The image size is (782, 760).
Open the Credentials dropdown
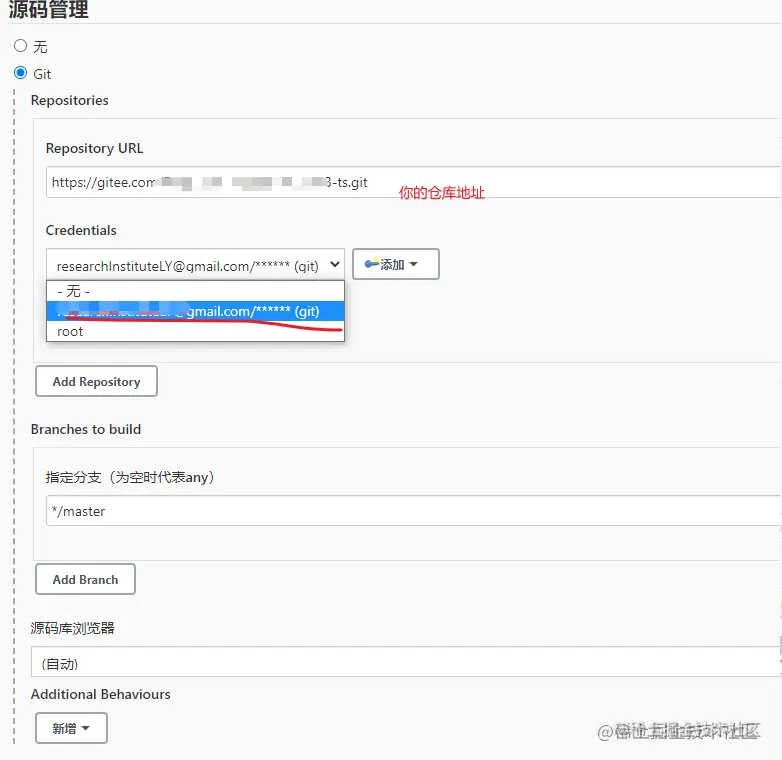[x=195, y=265]
